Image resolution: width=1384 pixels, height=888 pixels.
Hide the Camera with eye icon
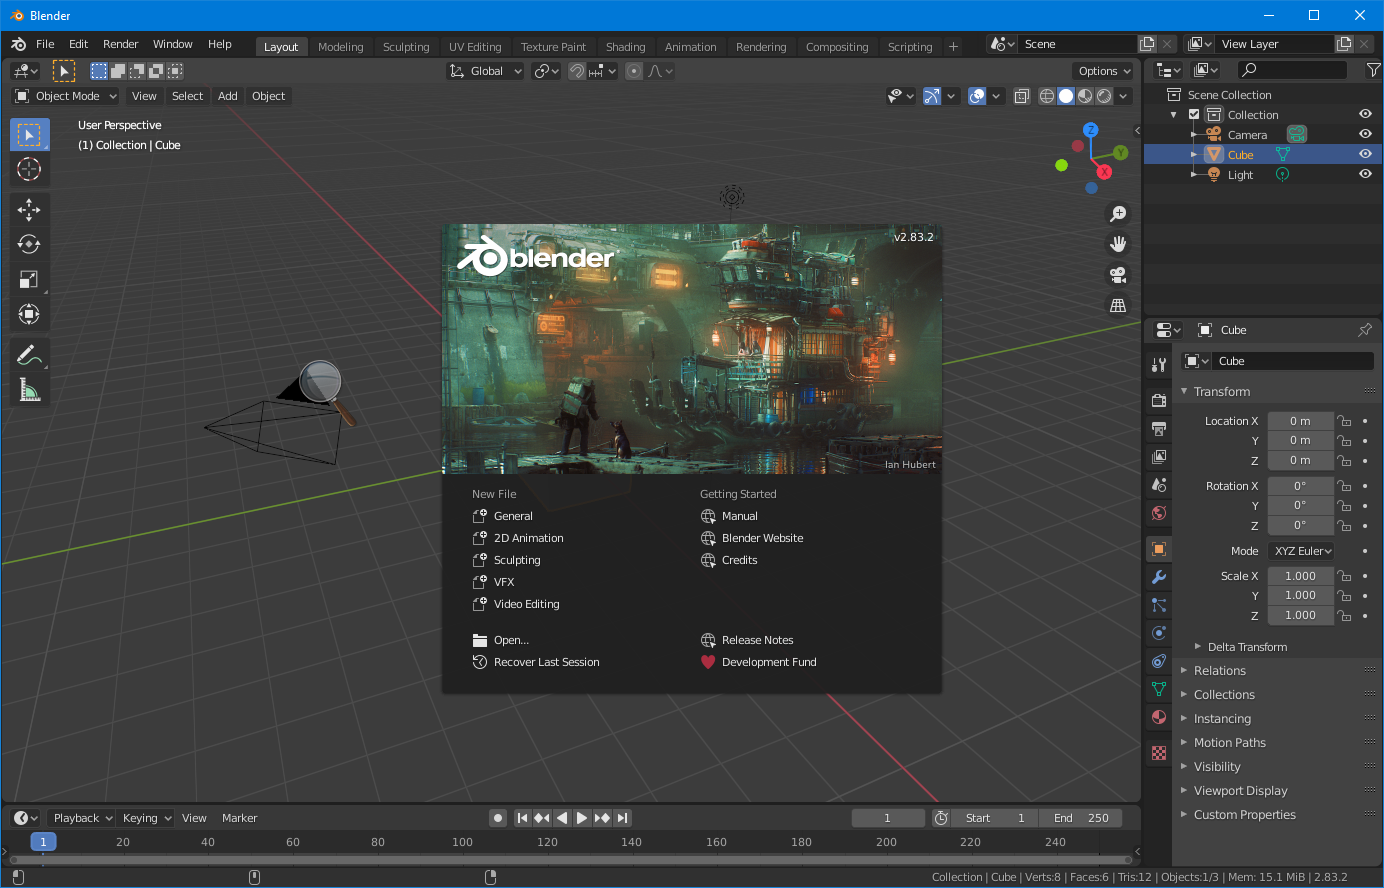coord(1365,135)
